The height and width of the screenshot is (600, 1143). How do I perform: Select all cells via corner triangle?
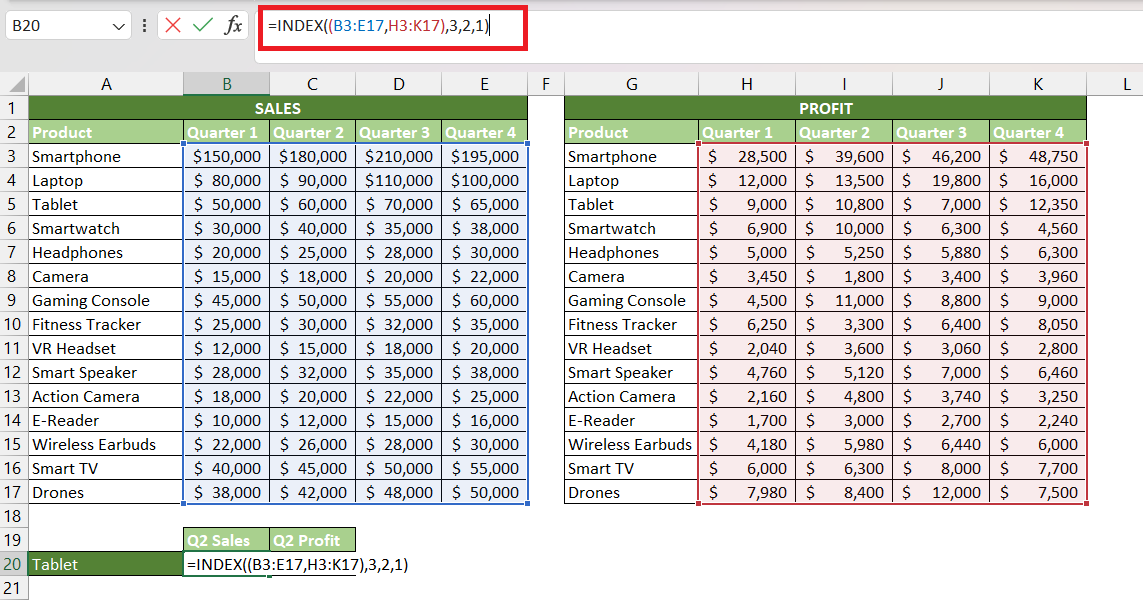[x=15, y=84]
